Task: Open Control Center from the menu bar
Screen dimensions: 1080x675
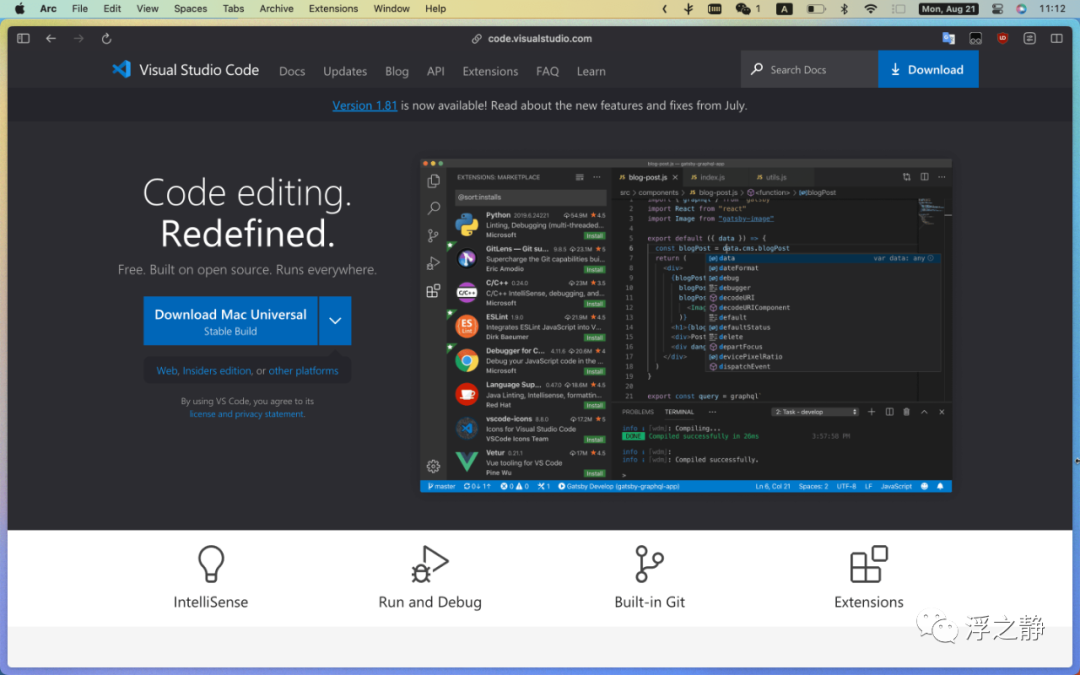Action: [997, 9]
